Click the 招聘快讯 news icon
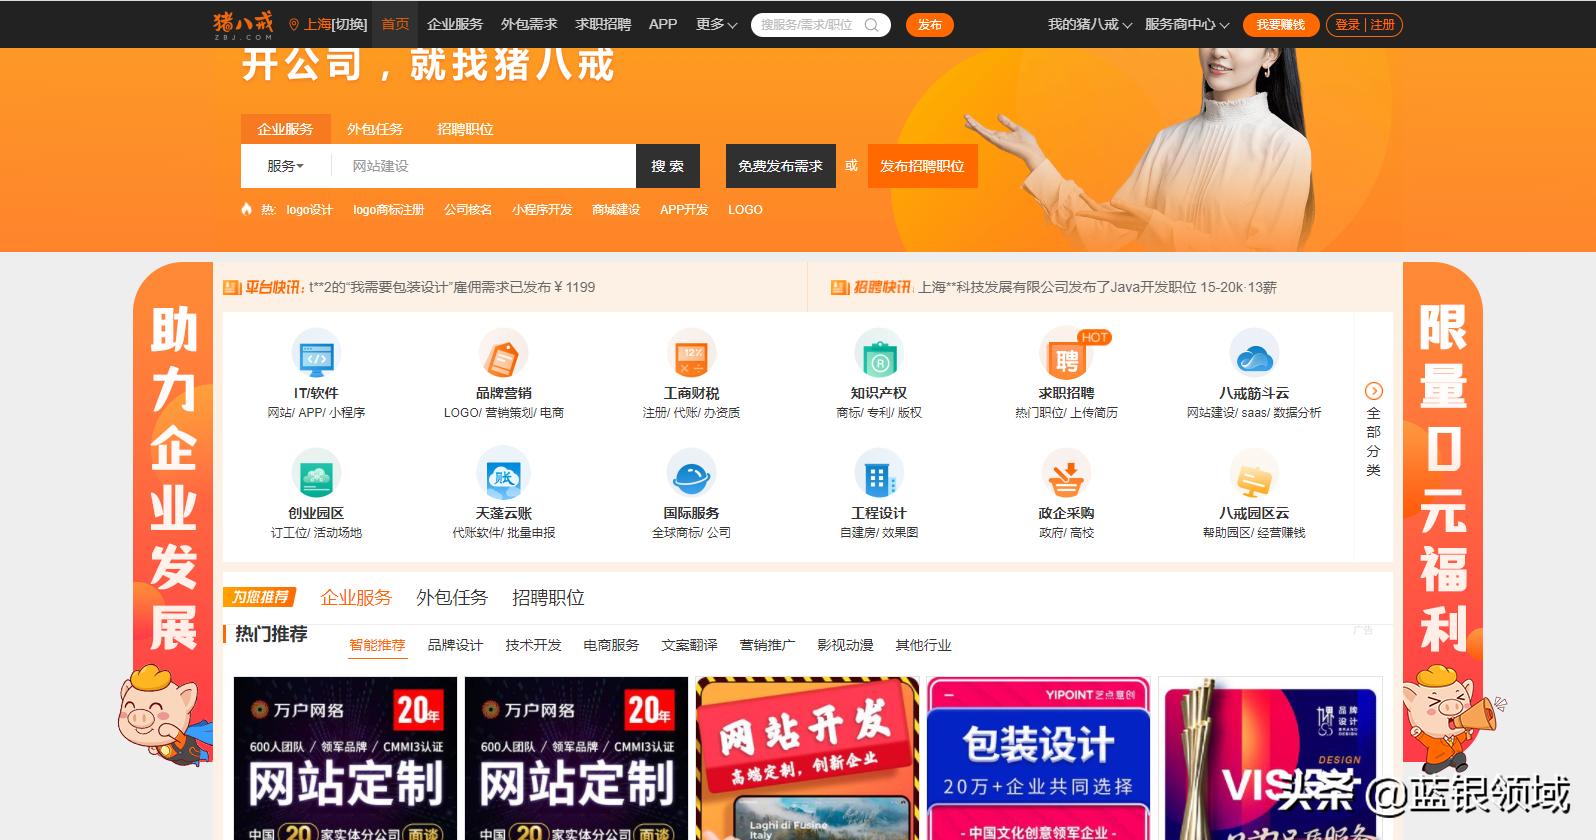1596x840 pixels. coord(840,288)
